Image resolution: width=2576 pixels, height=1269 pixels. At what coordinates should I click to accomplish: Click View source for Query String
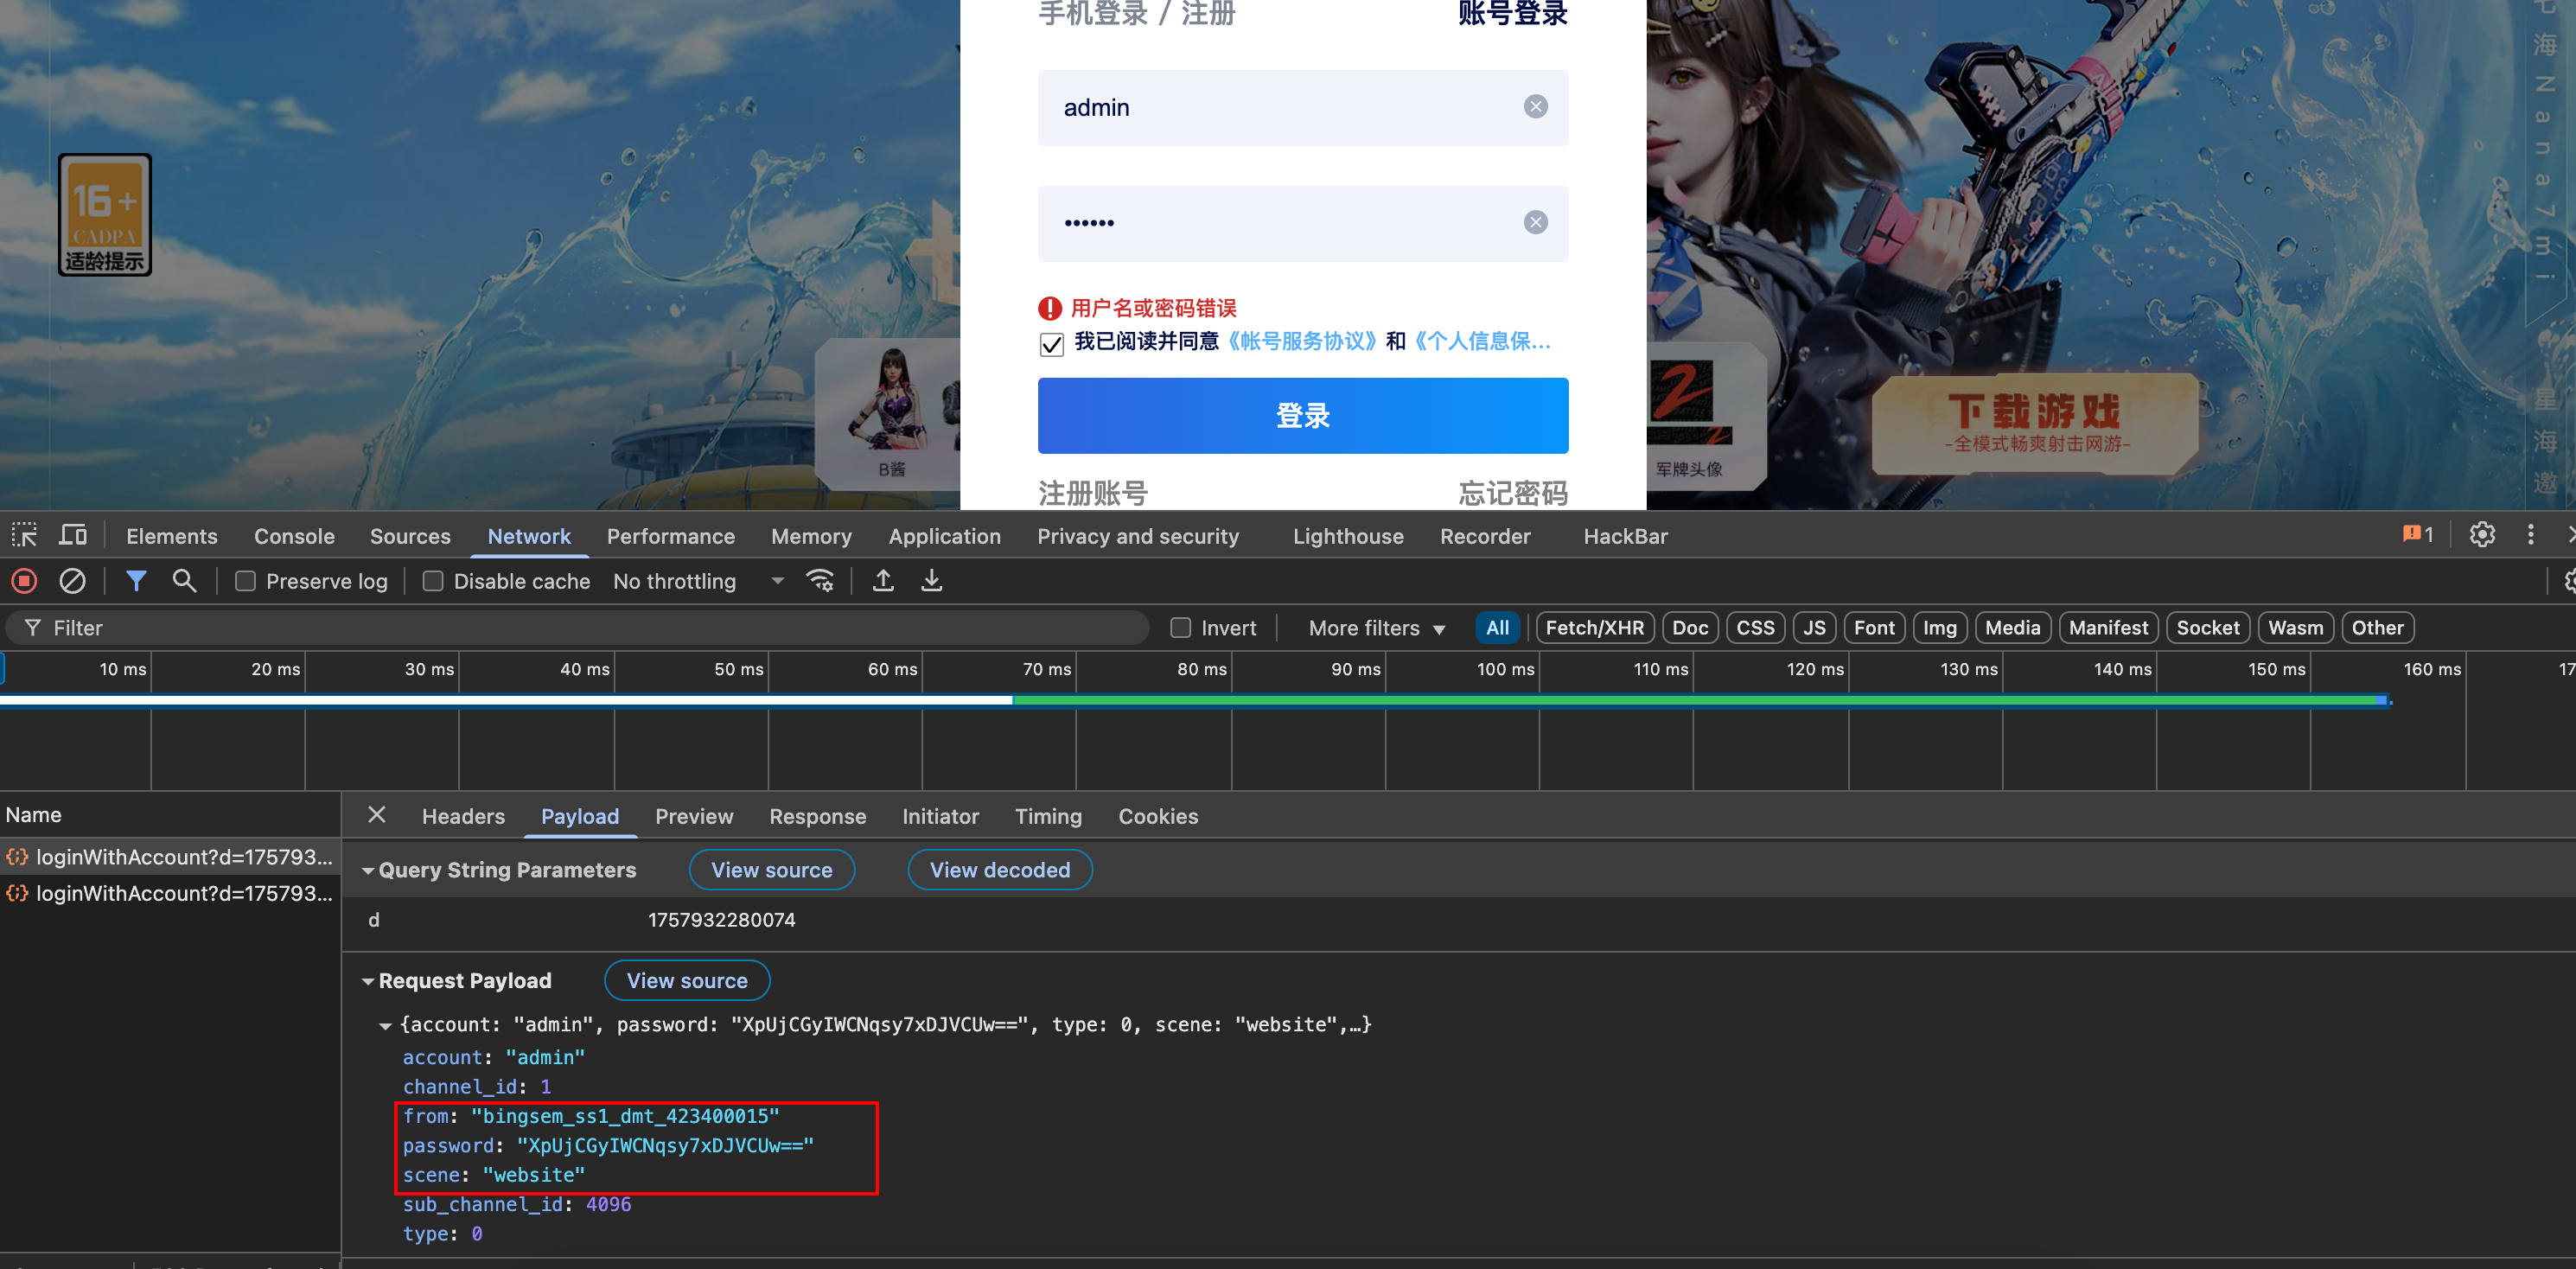pos(771,870)
